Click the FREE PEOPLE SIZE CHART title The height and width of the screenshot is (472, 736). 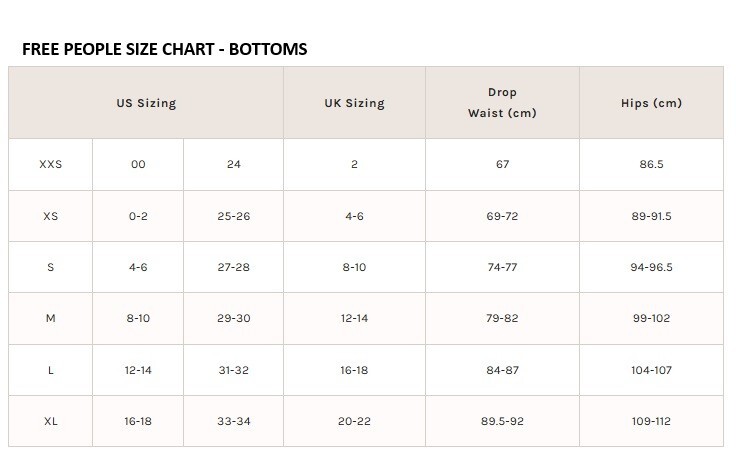[165, 49]
